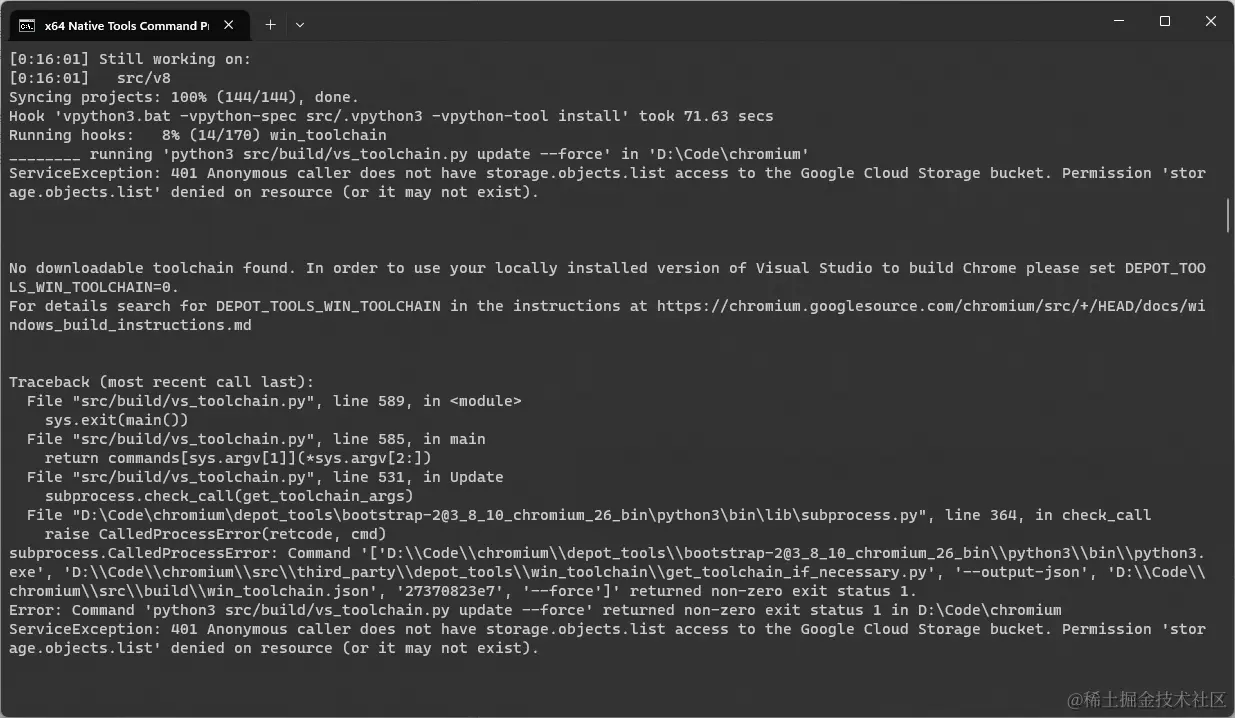Click the 'Traceback (most recent call last)' line
The image size is (1235, 718).
pos(161,382)
